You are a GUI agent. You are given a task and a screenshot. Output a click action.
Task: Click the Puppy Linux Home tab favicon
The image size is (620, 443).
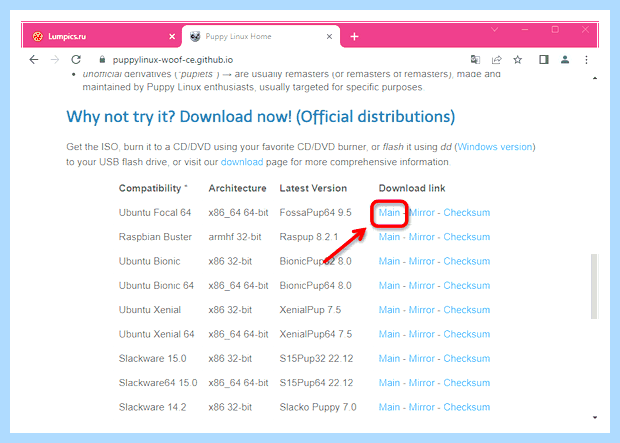[195, 36]
